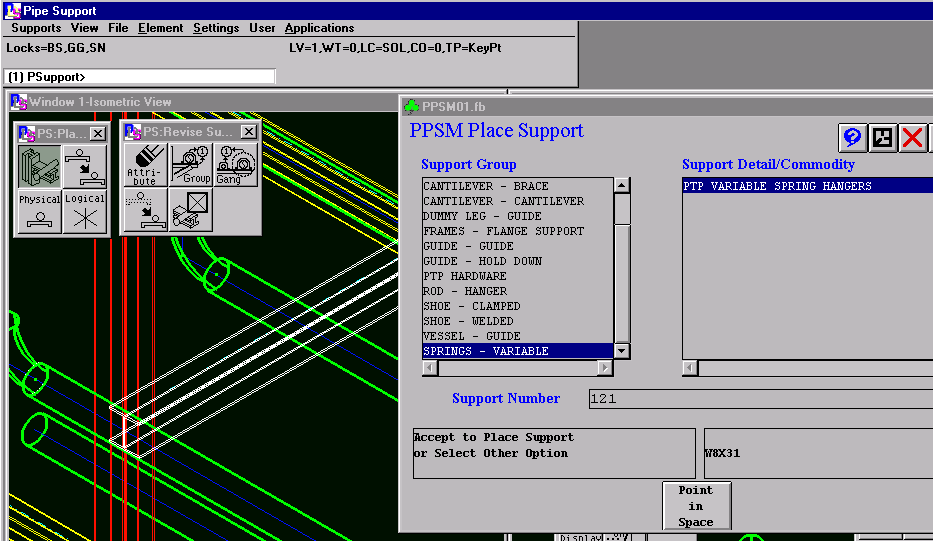The height and width of the screenshot is (541, 933).
Task: Select the Attribute revise tool
Action: (x=145, y=165)
